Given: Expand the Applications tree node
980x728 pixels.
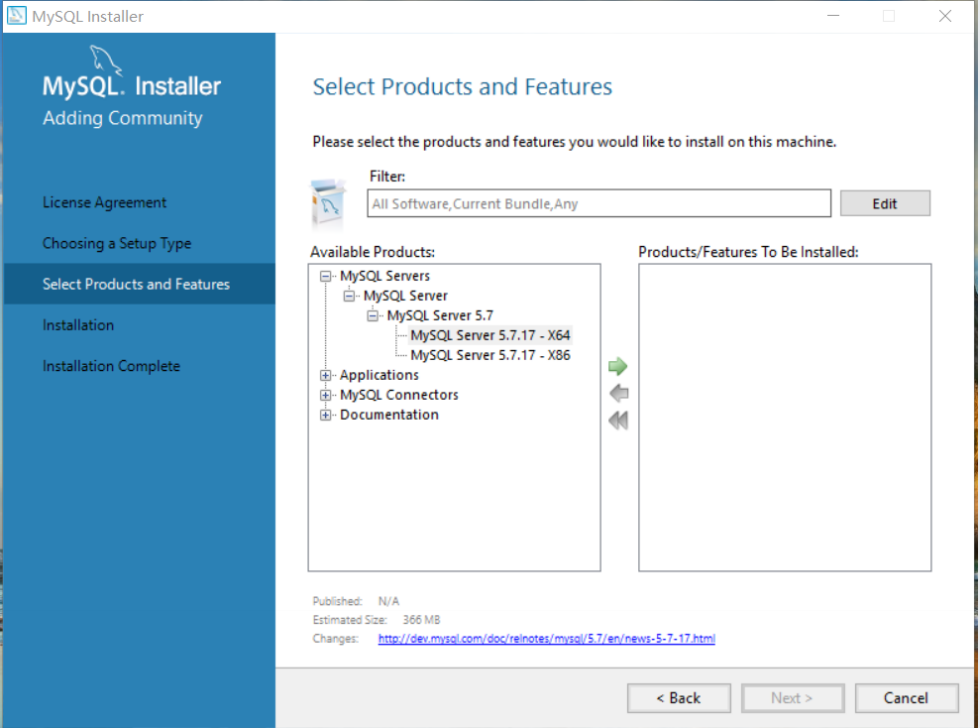Looking at the screenshot, I should [325, 375].
